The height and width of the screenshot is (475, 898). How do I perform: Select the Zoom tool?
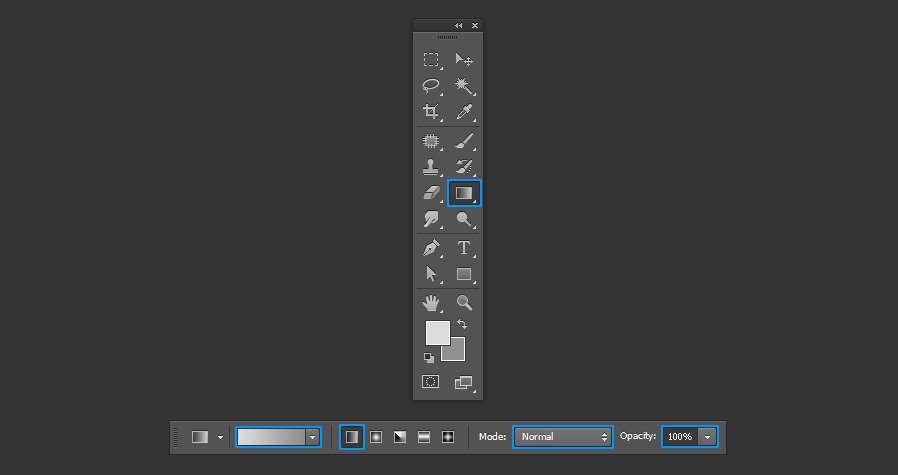pos(464,303)
